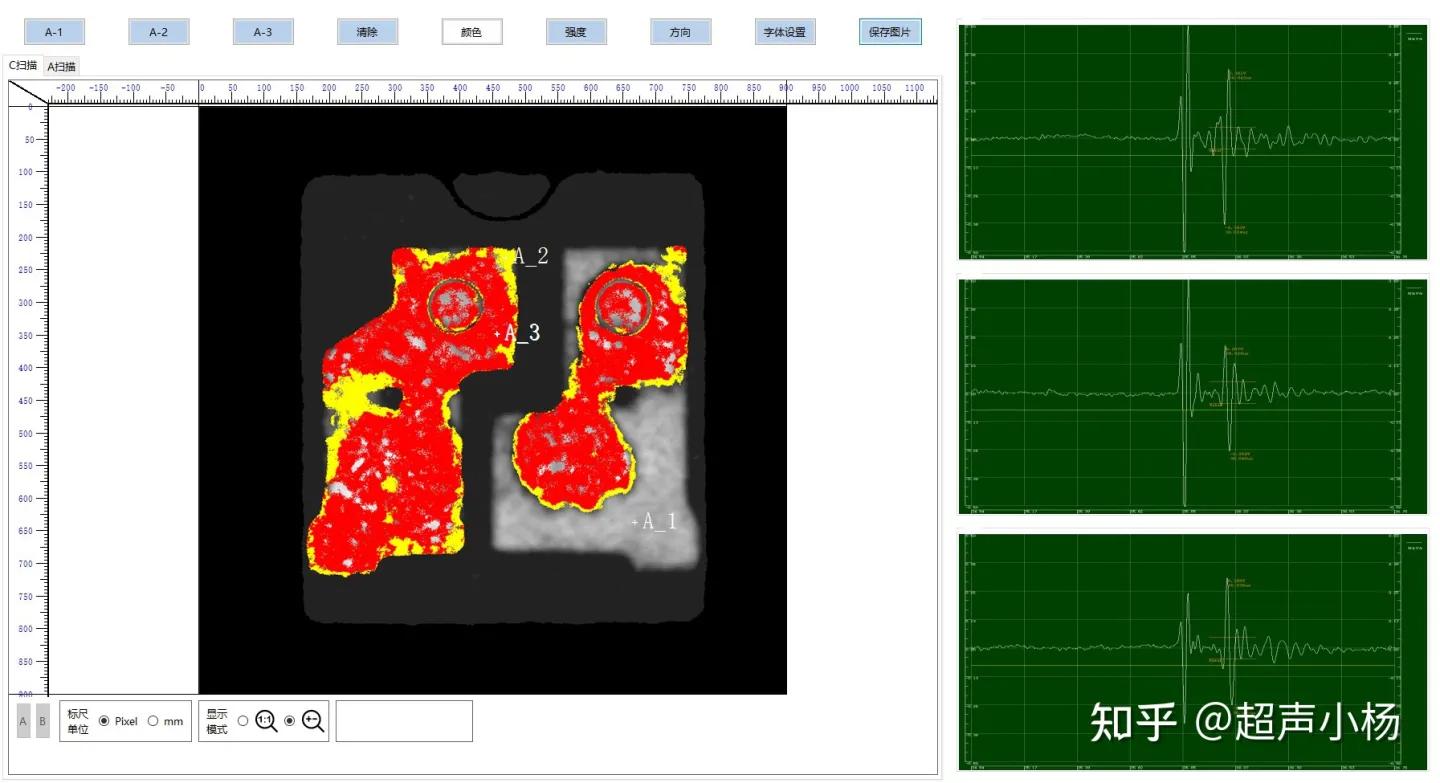Switch to the A扫描 tab
Image resolution: width=1440 pixels, height=783 pixels.
click(x=61, y=67)
